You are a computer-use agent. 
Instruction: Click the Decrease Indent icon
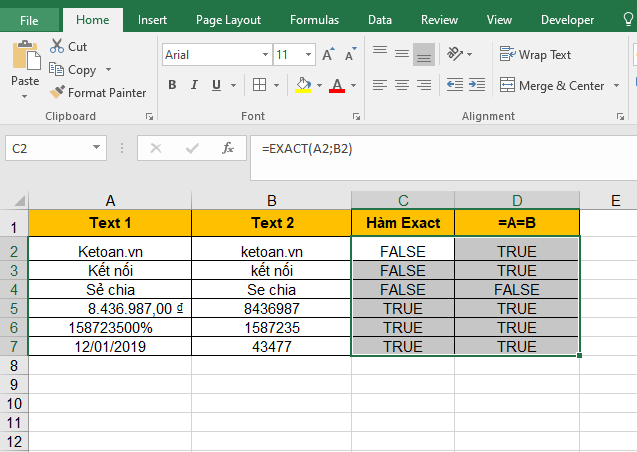pyautogui.click(x=455, y=86)
